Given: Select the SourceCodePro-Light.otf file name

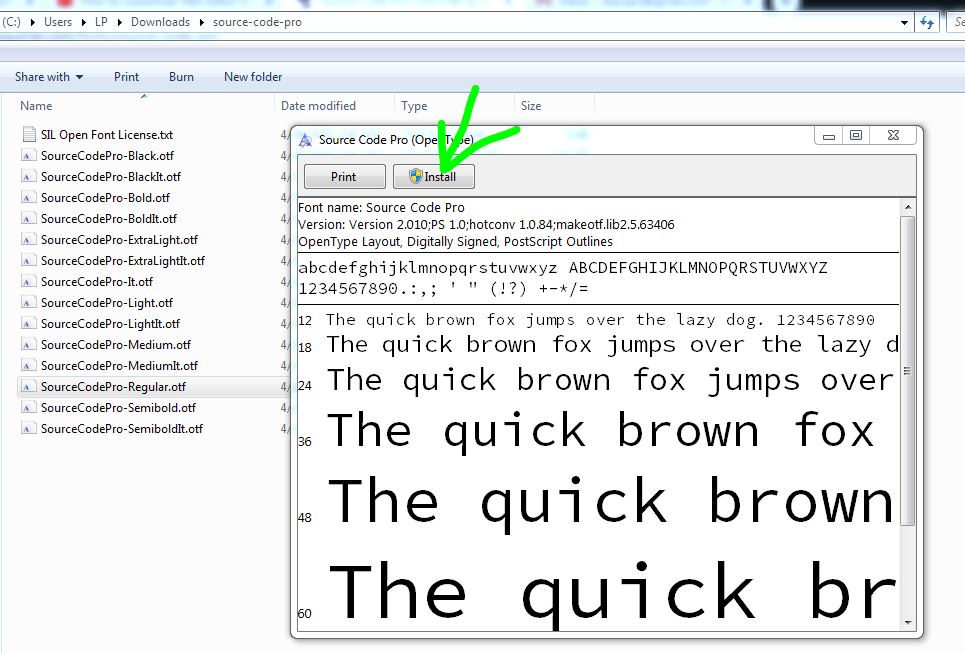Looking at the screenshot, I should (106, 303).
